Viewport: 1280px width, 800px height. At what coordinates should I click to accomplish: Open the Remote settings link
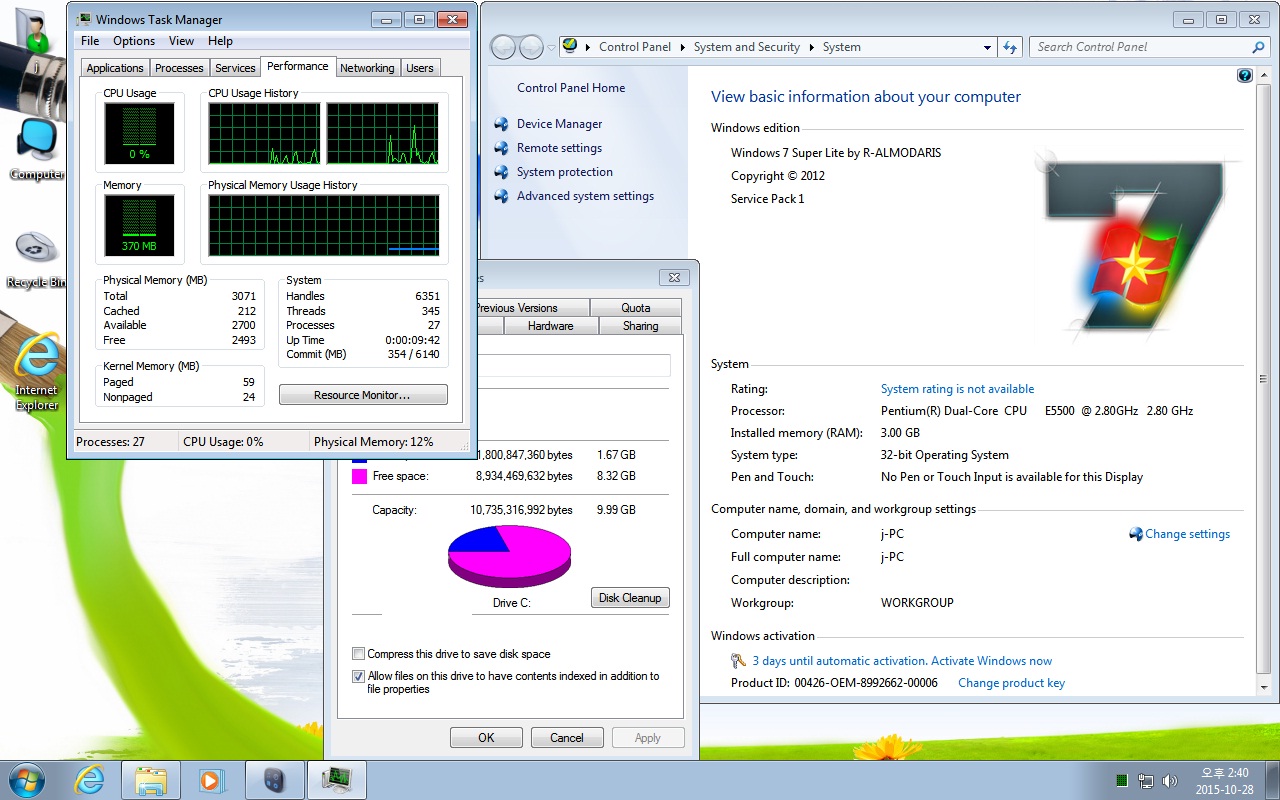559,148
